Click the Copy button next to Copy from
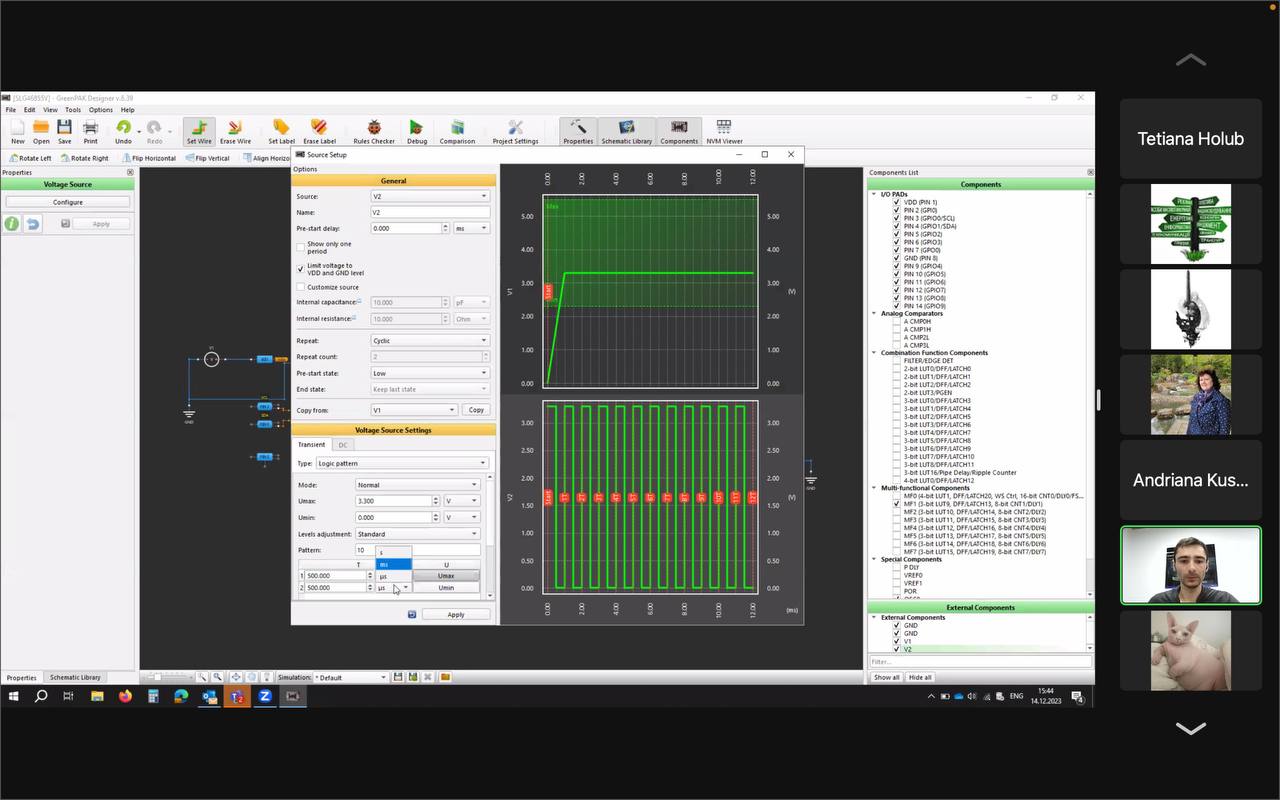Image resolution: width=1280 pixels, height=800 pixels. [476, 410]
